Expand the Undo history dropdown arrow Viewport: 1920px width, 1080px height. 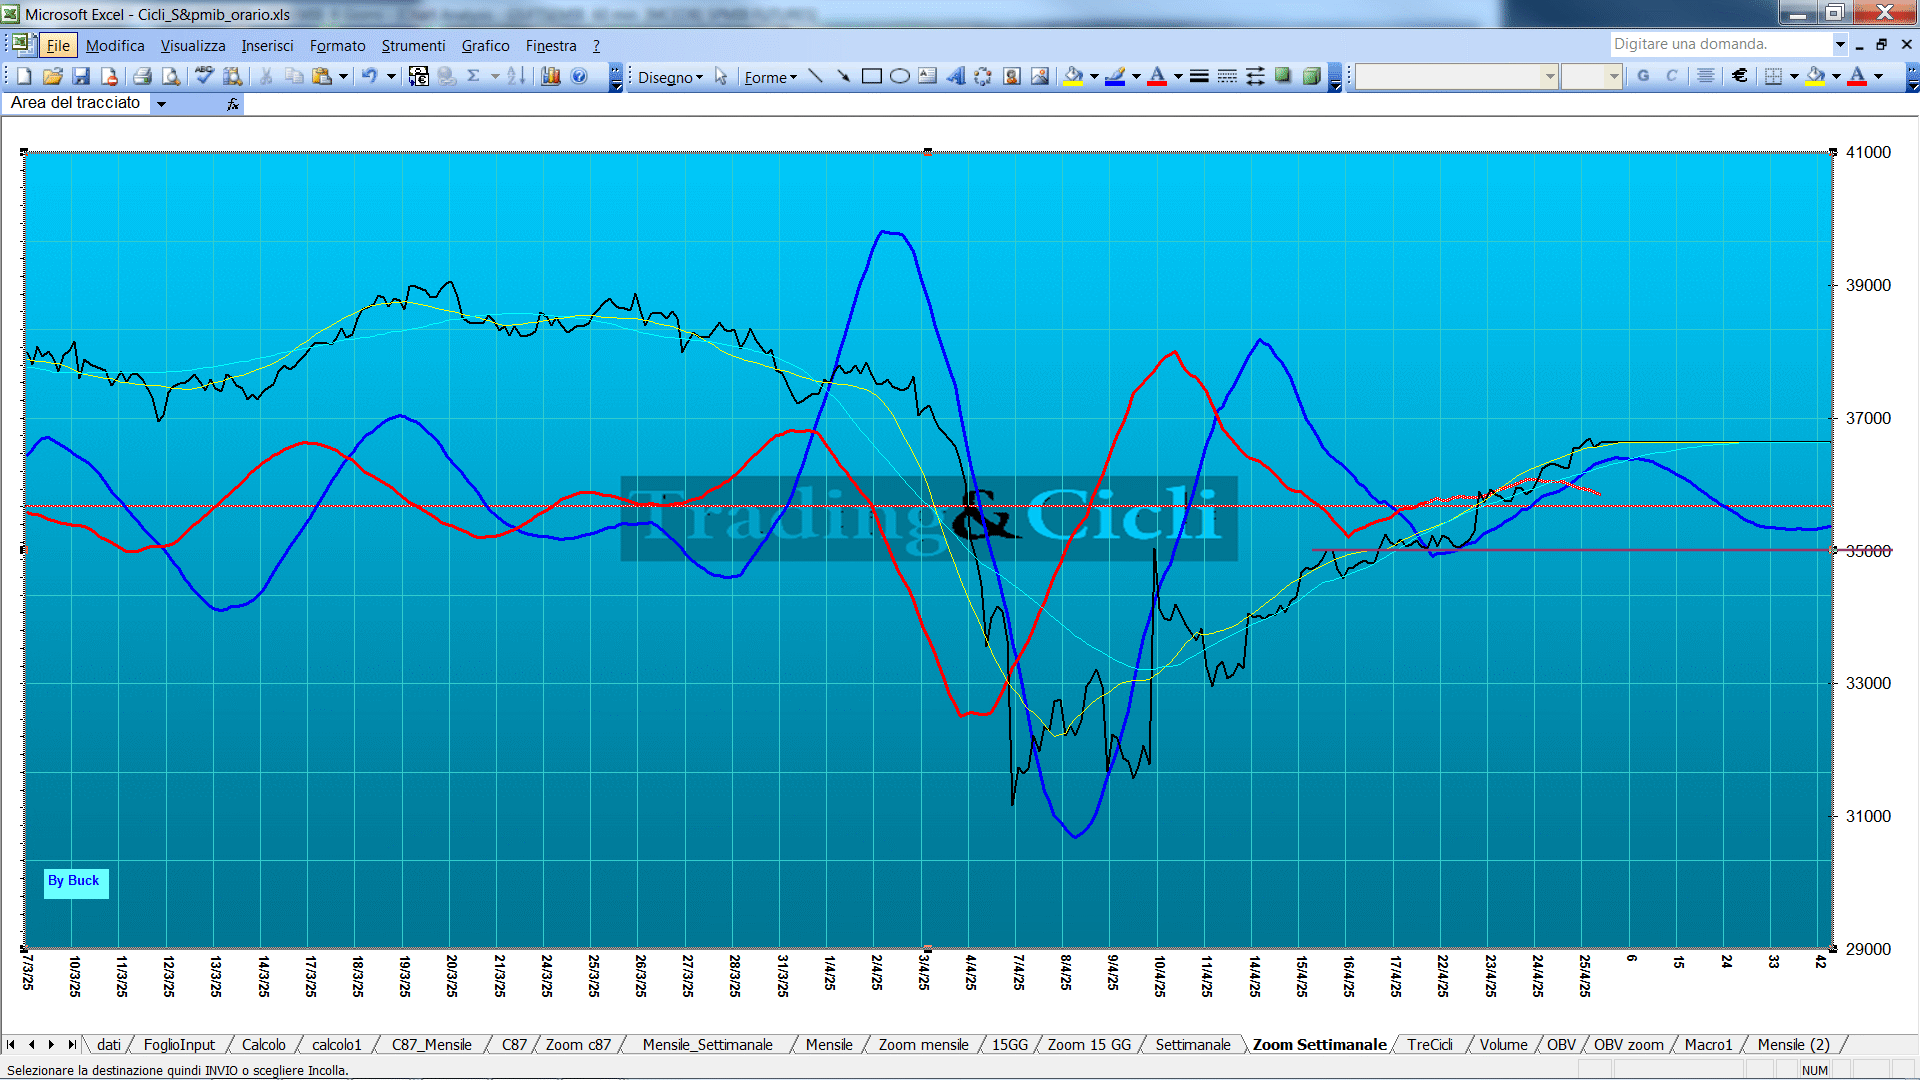click(x=391, y=76)
